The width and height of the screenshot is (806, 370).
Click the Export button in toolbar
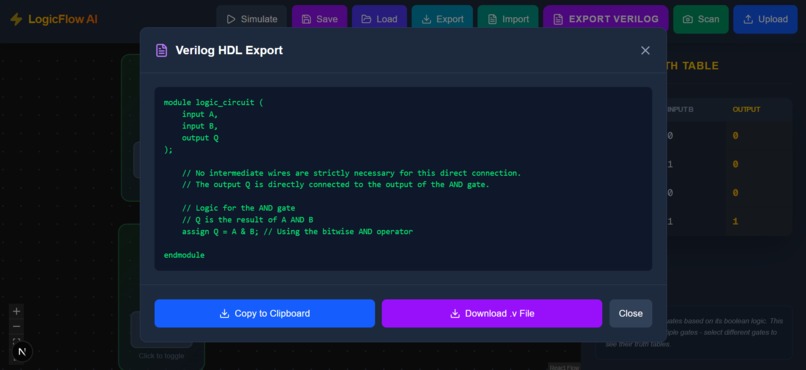pyautogui.click(x=442, y=19)
